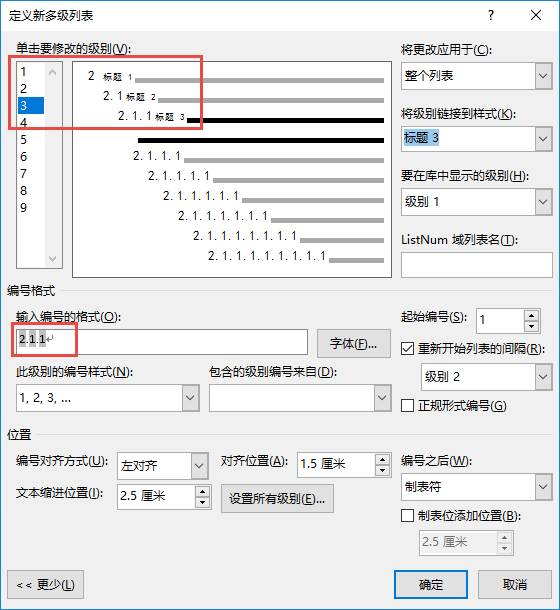Click the ListNum 域列表名 input field

coord(476,265)
